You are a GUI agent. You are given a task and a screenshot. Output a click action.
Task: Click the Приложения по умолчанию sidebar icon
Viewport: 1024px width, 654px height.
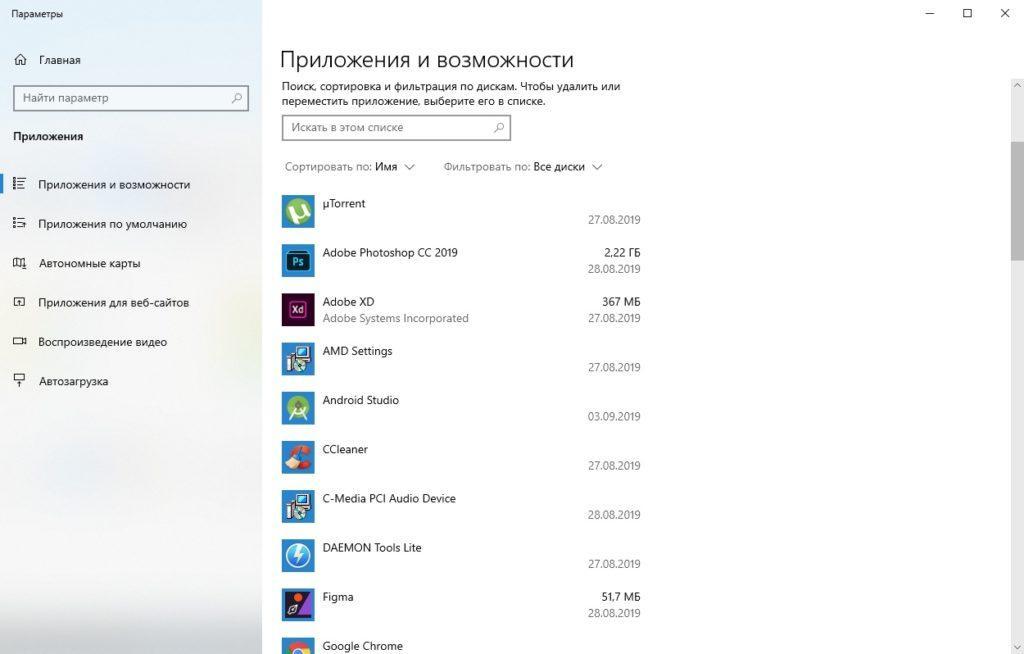[20, 223]
